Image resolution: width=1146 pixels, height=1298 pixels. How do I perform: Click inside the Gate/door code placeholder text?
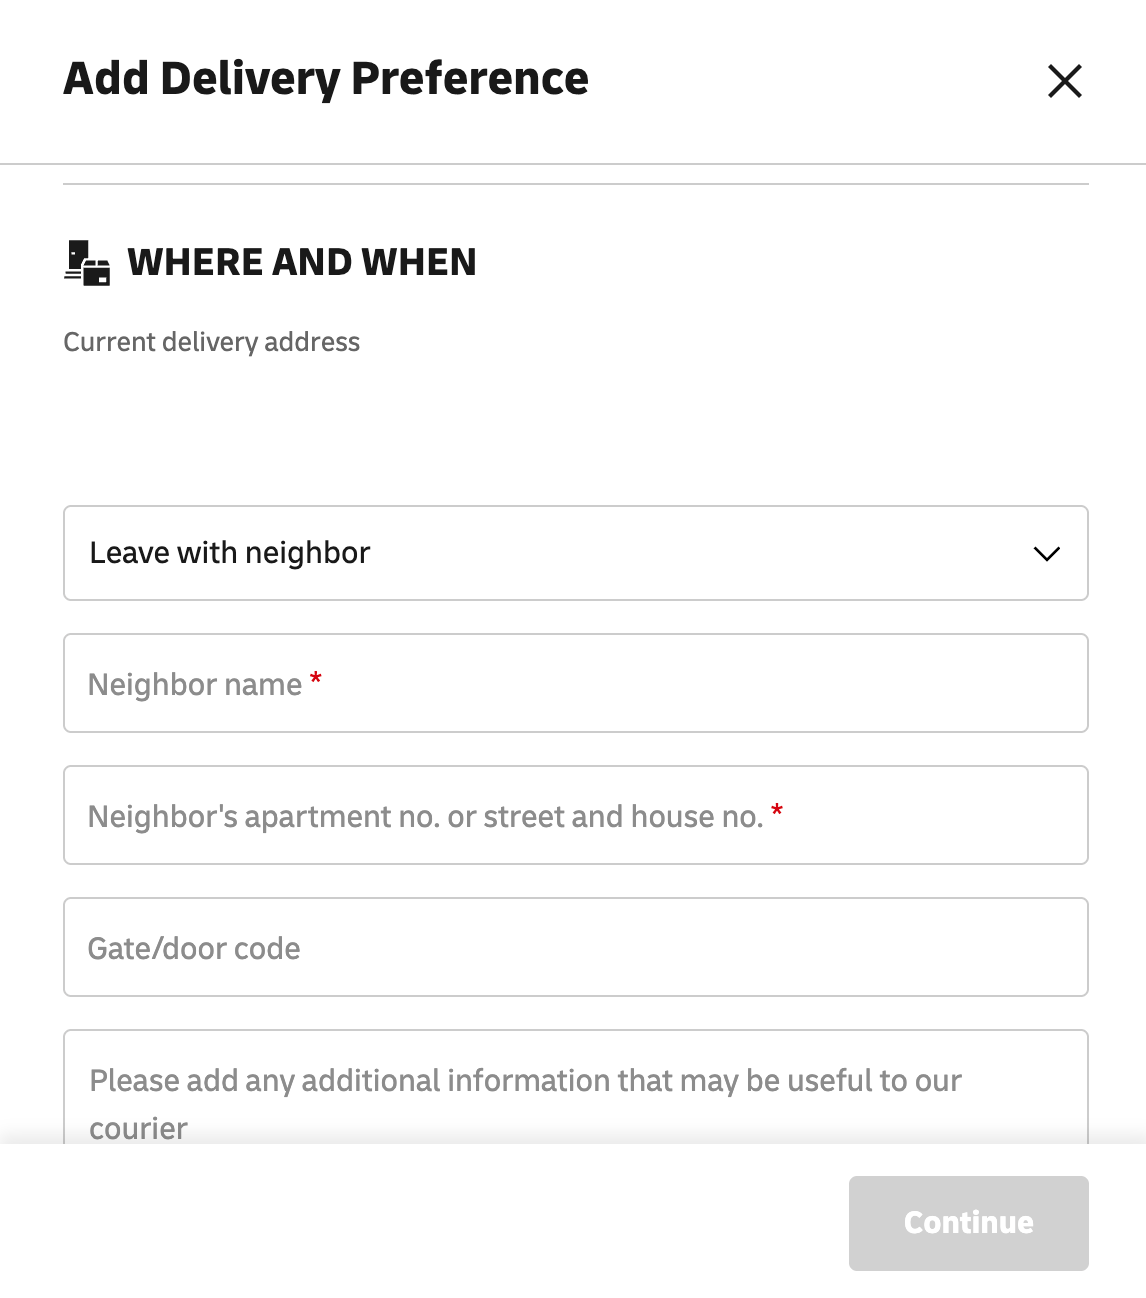(x=194, y=948)
